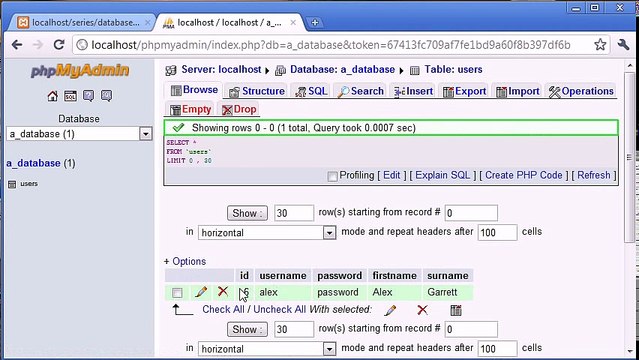Sort by the firstname column header
Screen dimensions: 639x360
click(394, 276)
